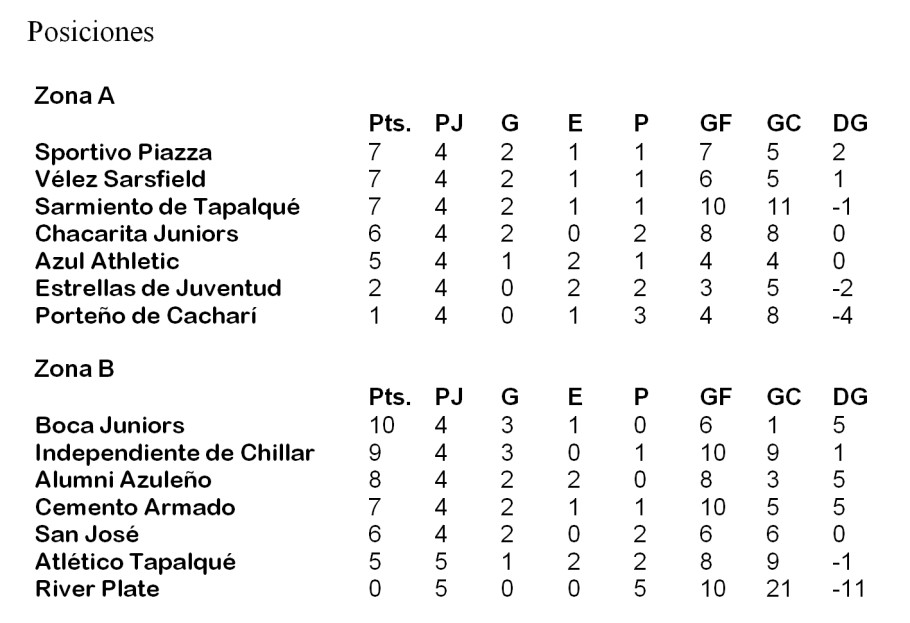Select the Zona B title

point(74,369)
